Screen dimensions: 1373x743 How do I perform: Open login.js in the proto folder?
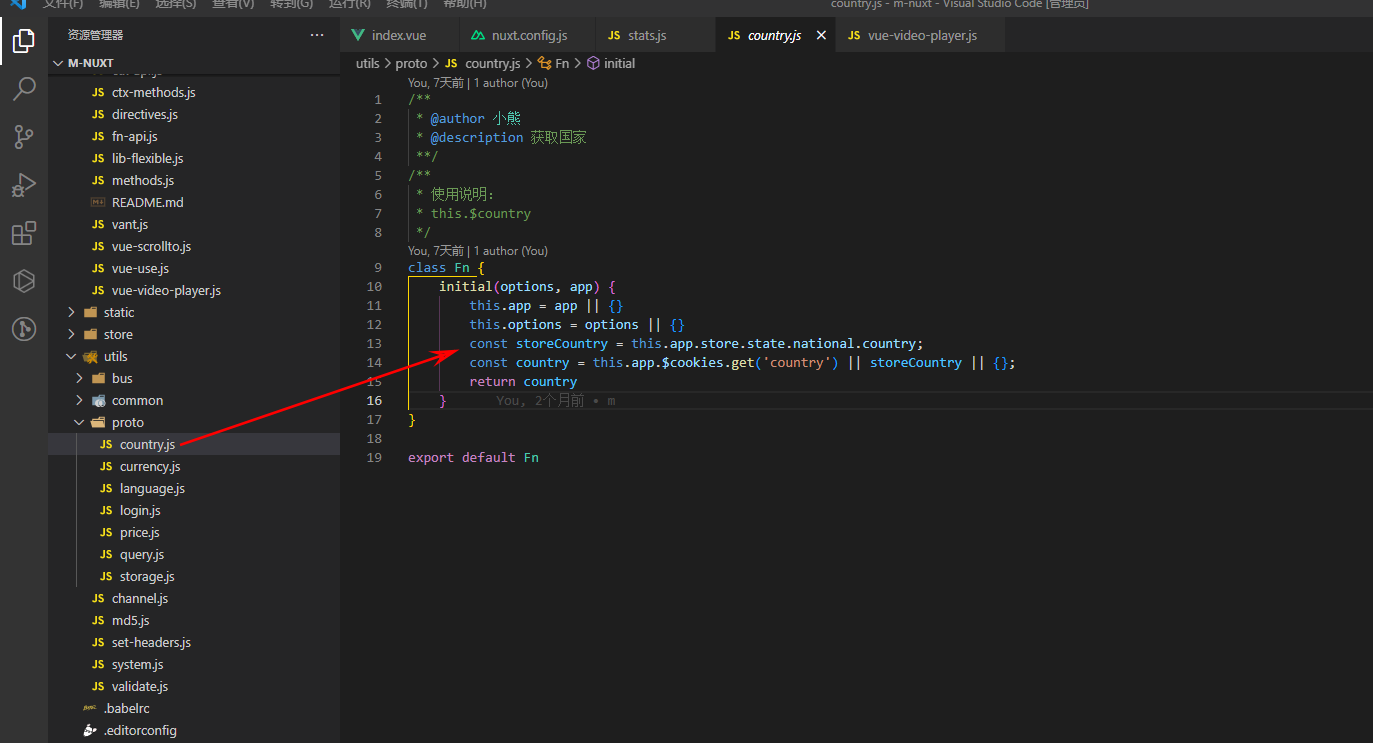point(140,510)
